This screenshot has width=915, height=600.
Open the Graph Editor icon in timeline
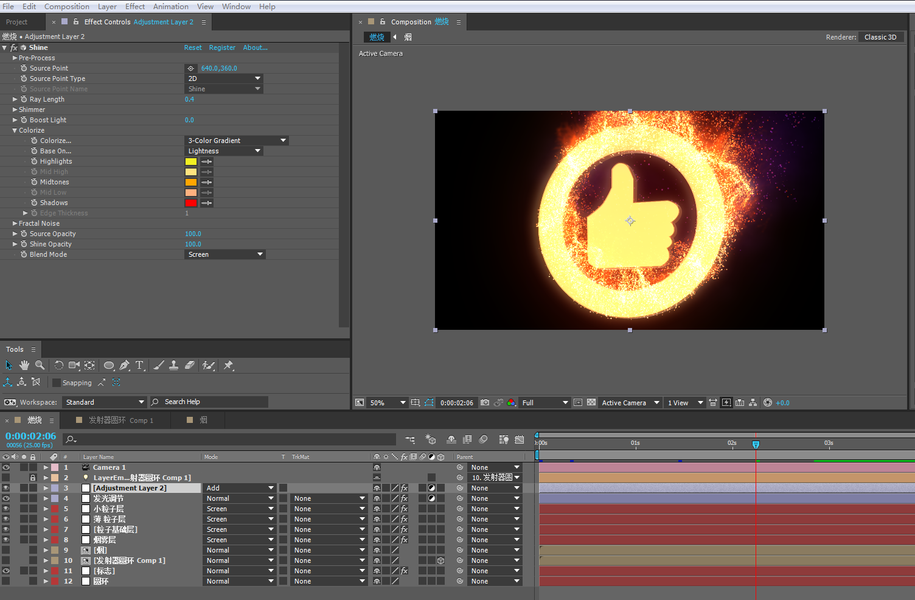tap(519, 439)
